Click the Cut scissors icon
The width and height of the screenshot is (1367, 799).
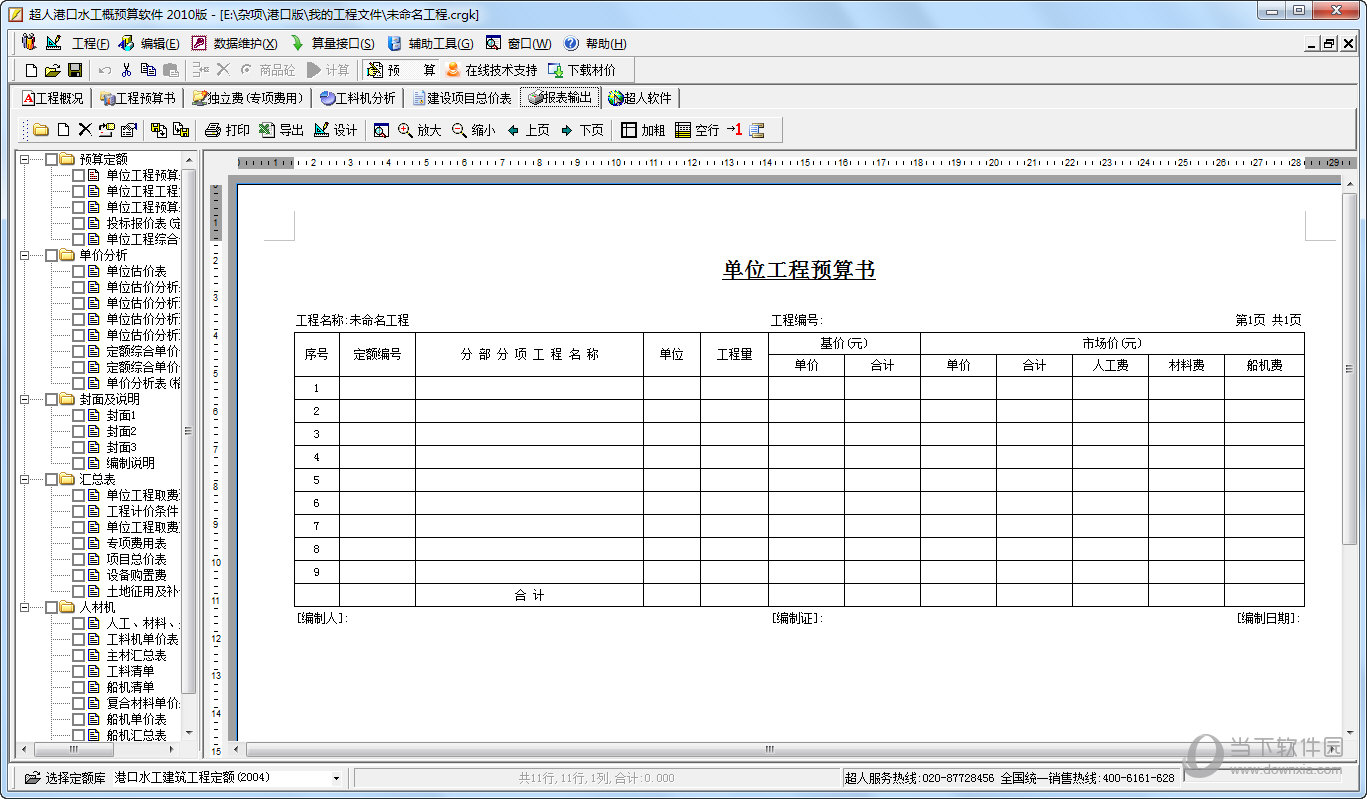tap(126, 70)
